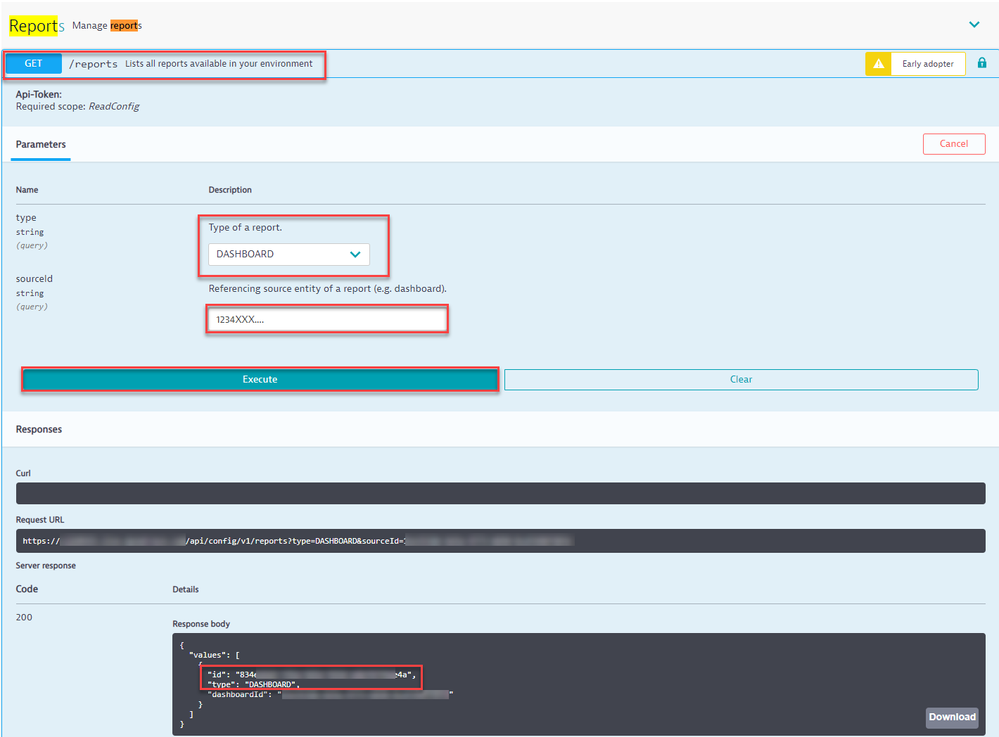Select the Parameters tab
Image resolution: width=999 pixels, height=737 pixels.
[41, 144]
